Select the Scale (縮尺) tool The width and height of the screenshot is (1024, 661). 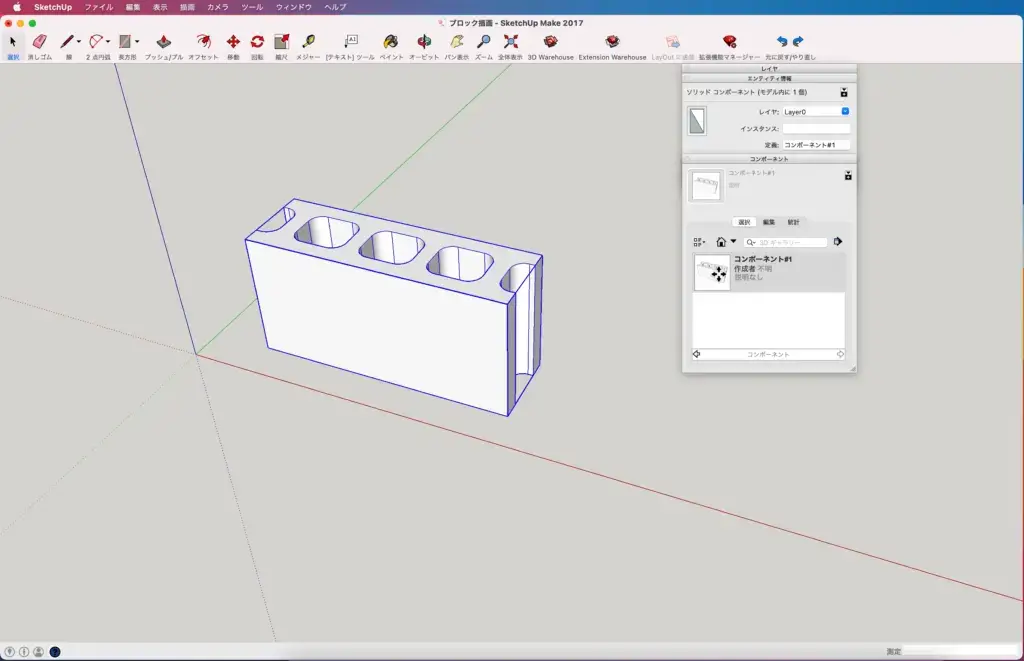pyautogui.click(x=281, y=42)
